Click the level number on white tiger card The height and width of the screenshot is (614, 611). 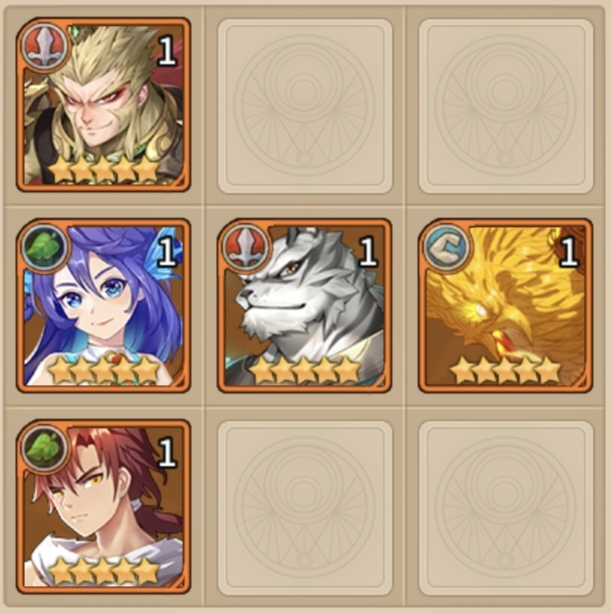click(x=368, y=252)
